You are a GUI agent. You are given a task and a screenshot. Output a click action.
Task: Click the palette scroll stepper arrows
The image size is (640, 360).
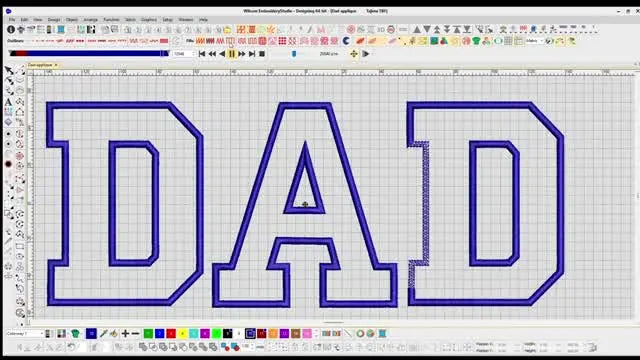click(x=316, y=333)
